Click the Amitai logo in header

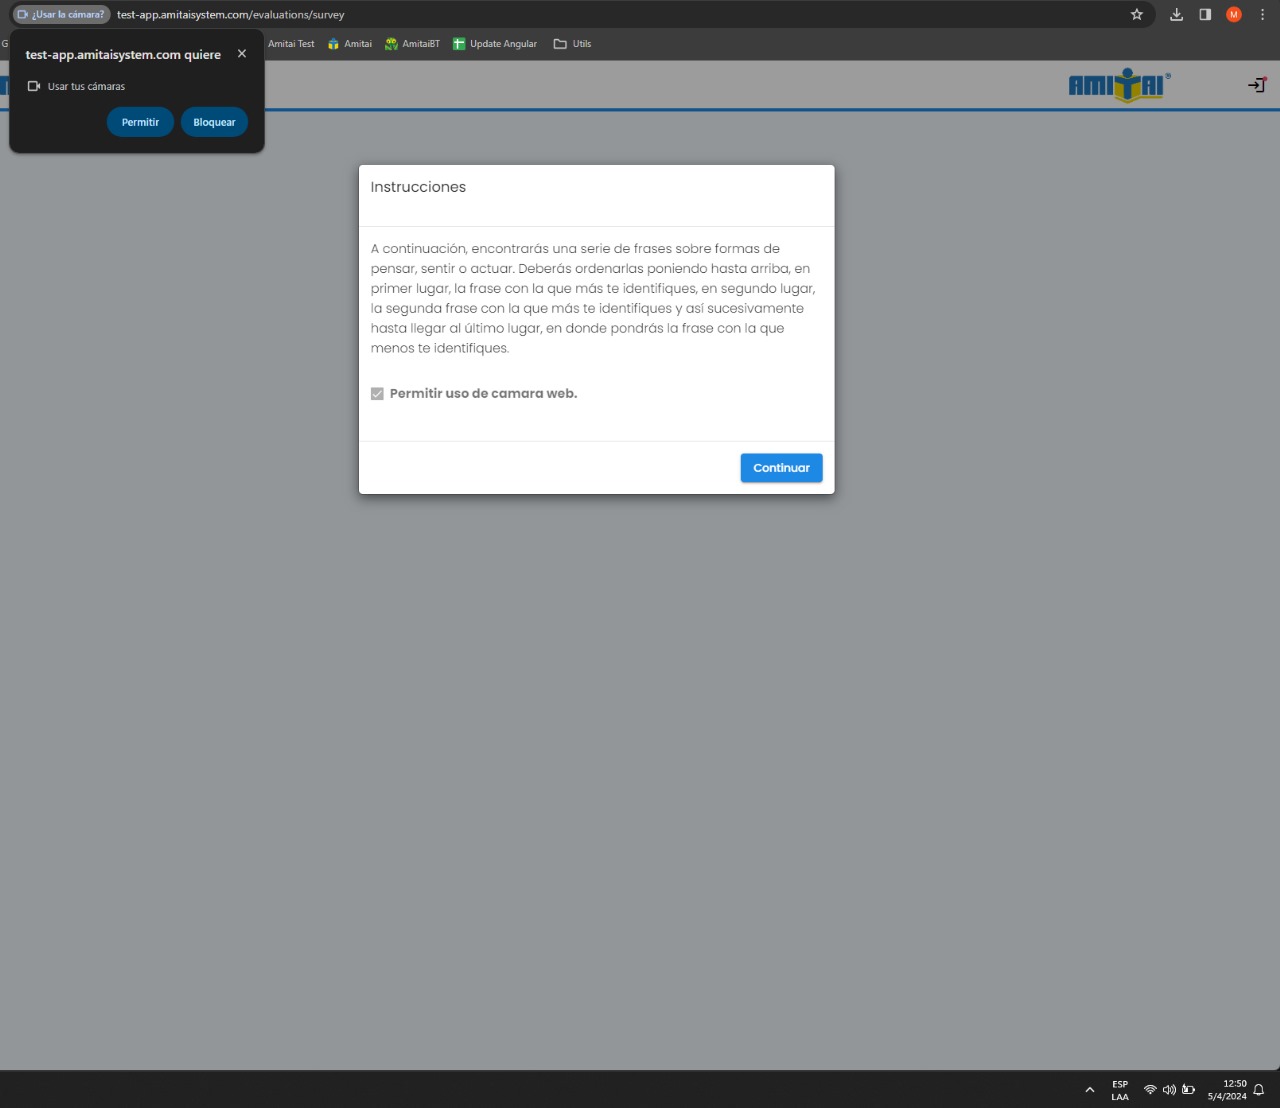coord(1119,85)
